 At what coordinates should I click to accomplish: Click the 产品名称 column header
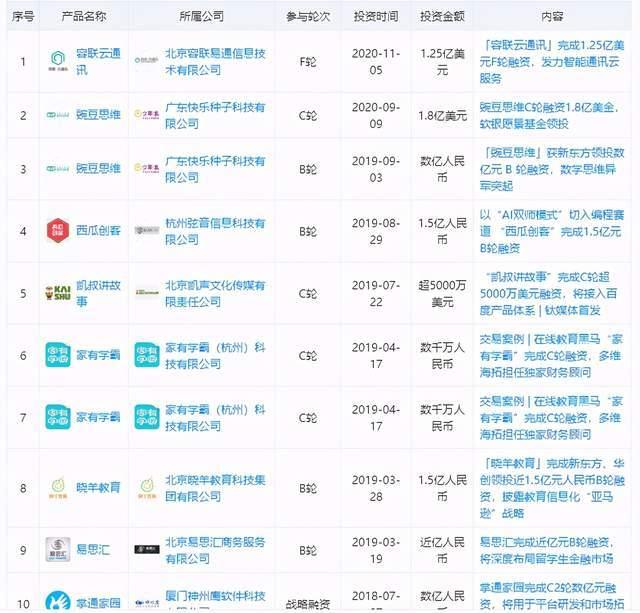(84, 16)
